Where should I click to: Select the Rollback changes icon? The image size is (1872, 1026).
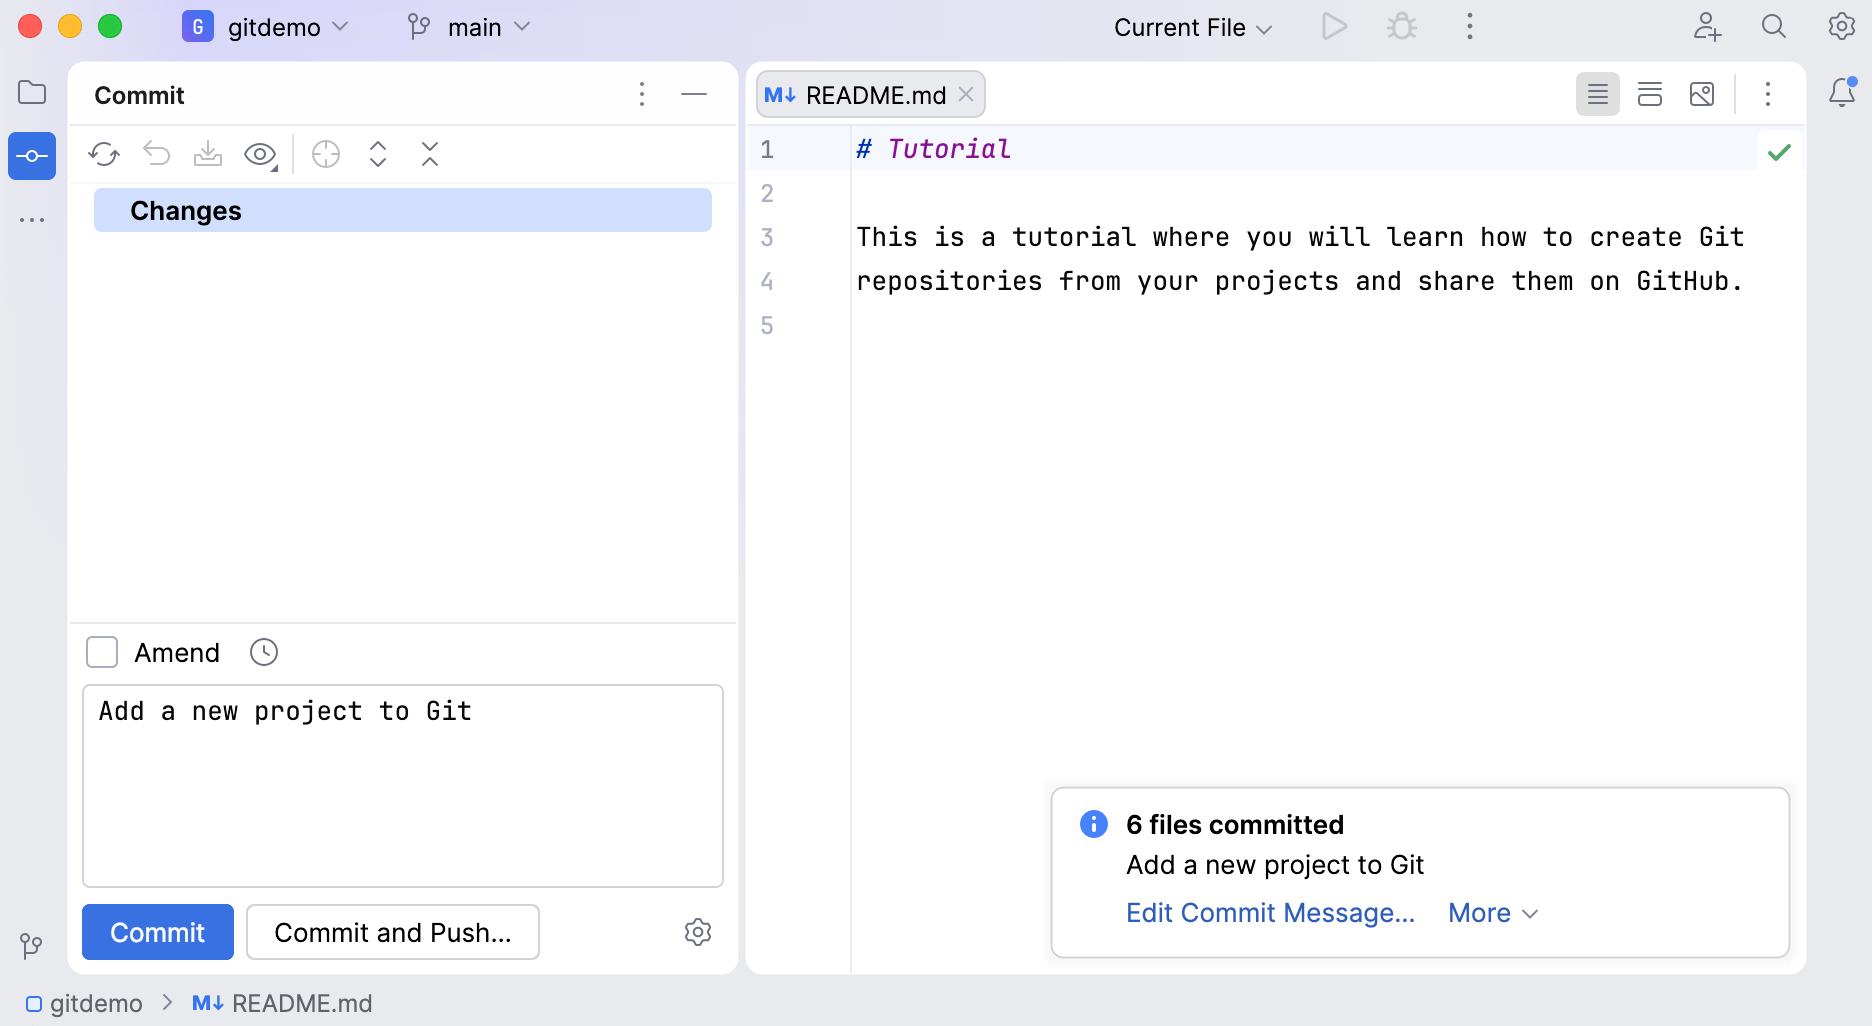pos(156,154)
